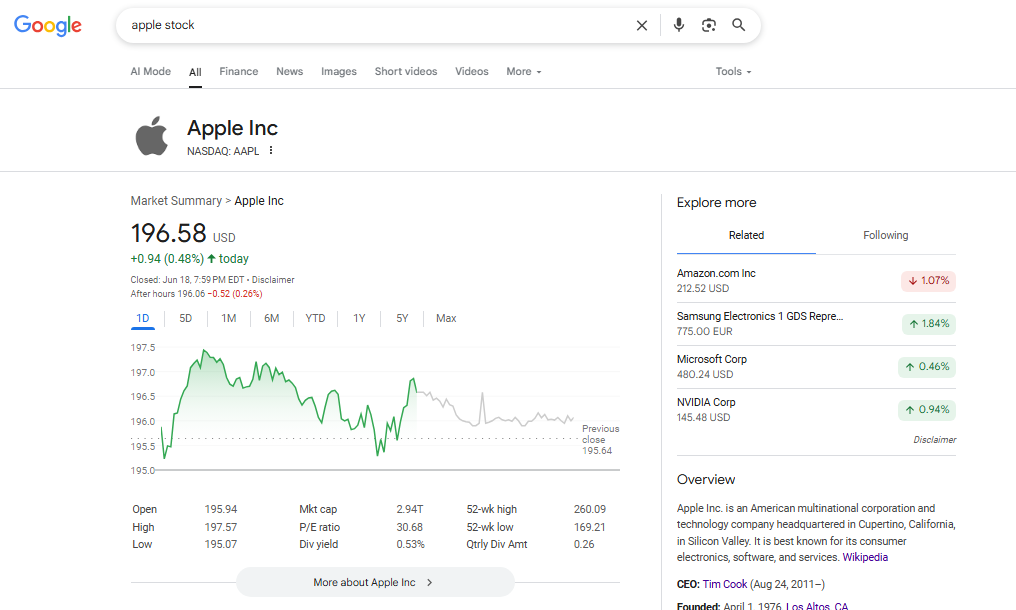
Task: Click the 52-wk low value 169.21
Action: pos(590,528)
